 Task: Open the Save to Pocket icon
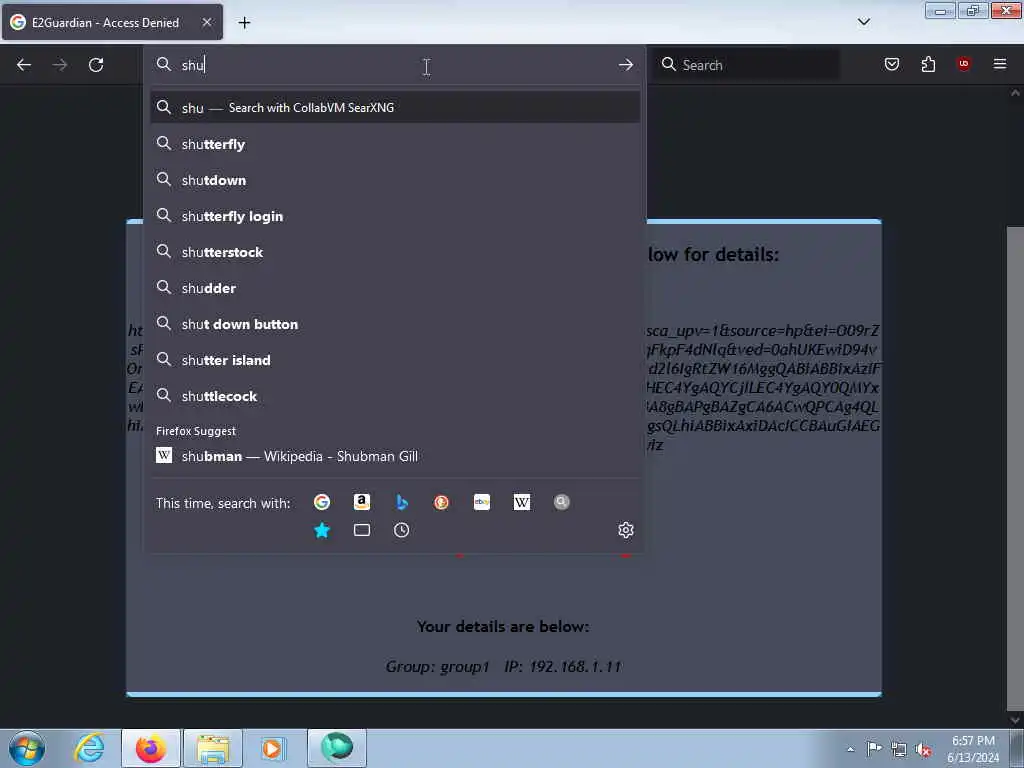click(892, 64)
